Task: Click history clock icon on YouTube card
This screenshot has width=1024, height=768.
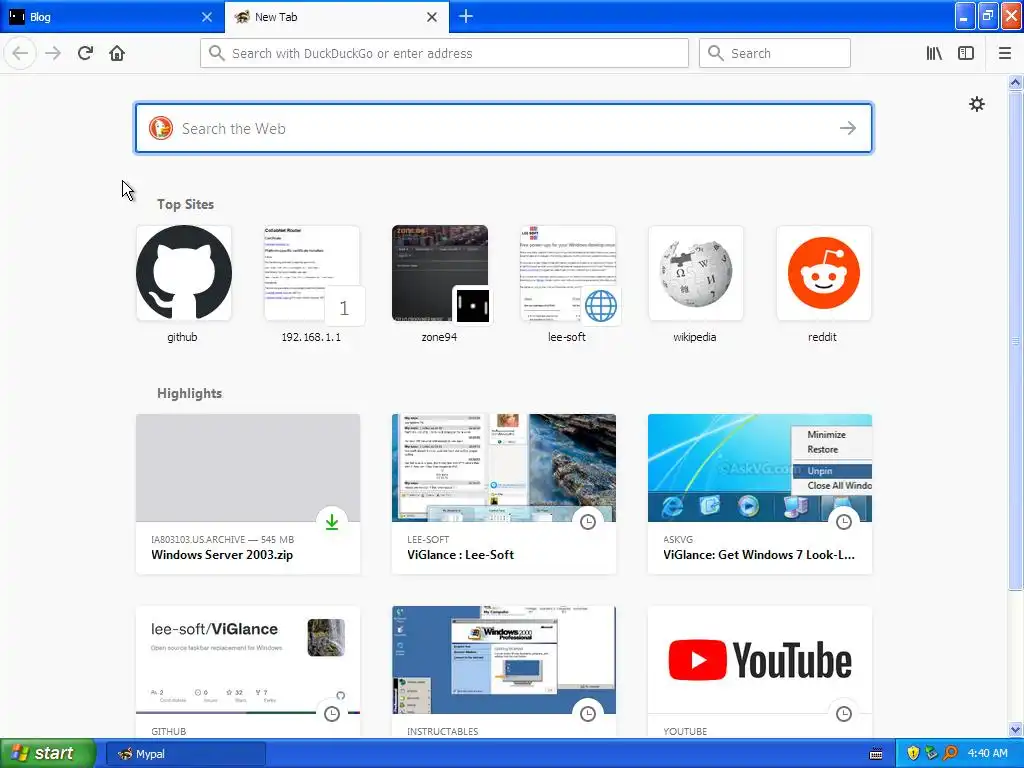Action: (x=844, y=714)
